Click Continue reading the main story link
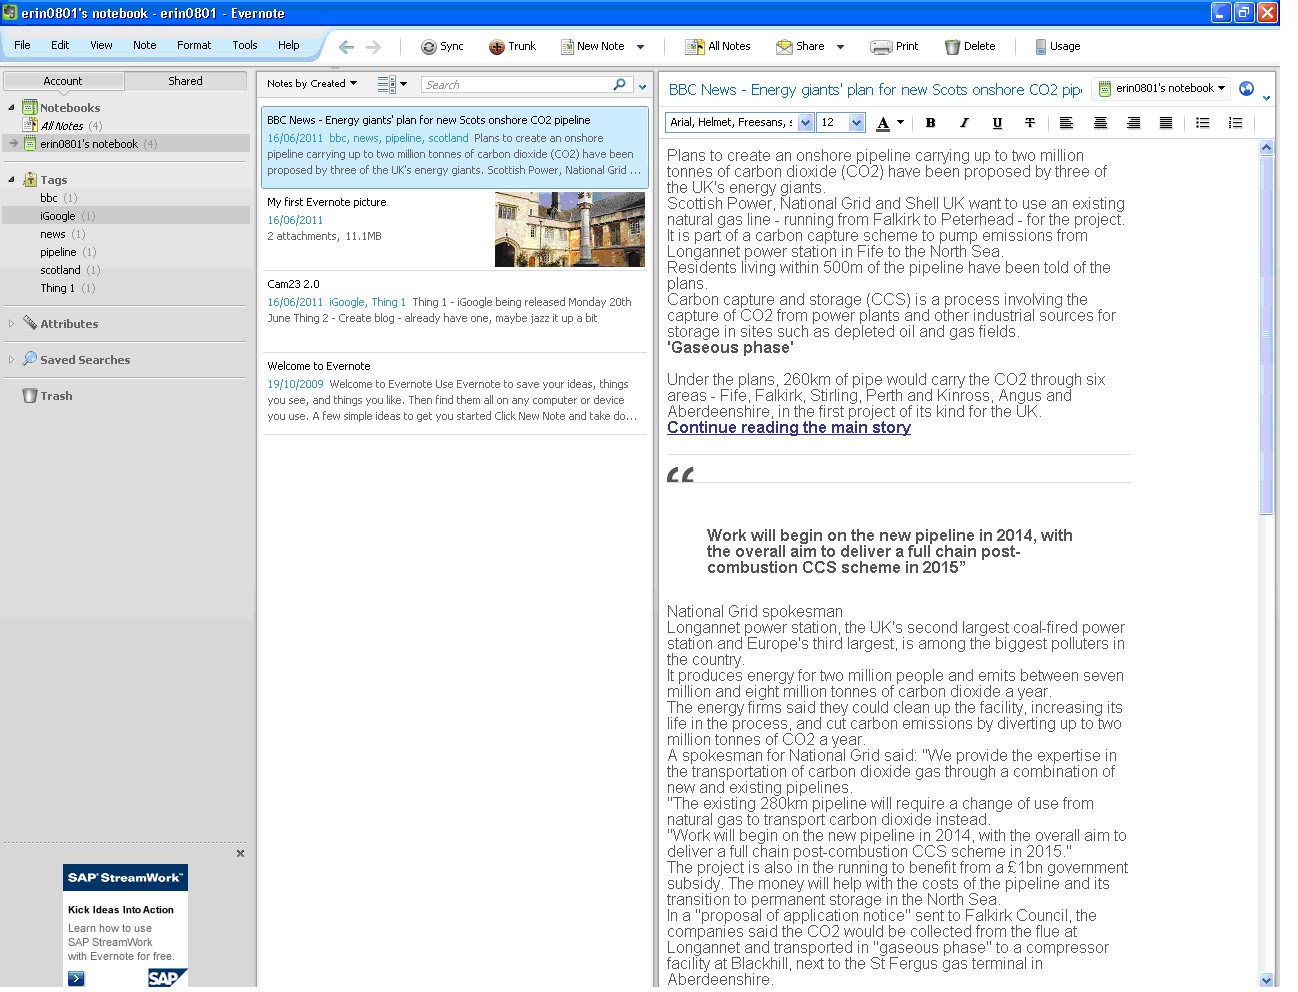Image resolution: width=1298 pixels, height=992 pixels. pos(788,427)
